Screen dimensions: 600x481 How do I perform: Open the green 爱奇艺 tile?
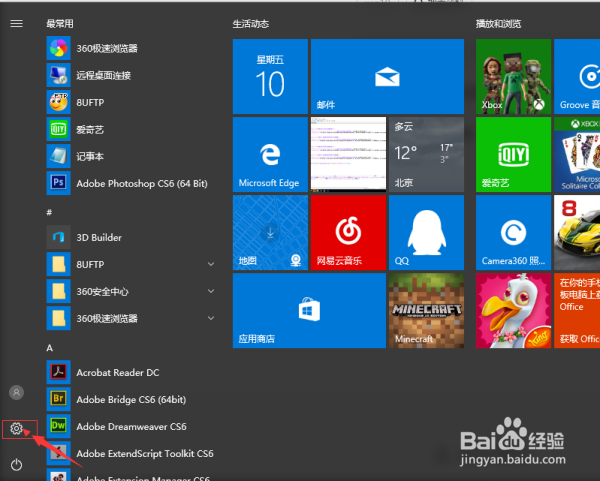coord(514,155)
